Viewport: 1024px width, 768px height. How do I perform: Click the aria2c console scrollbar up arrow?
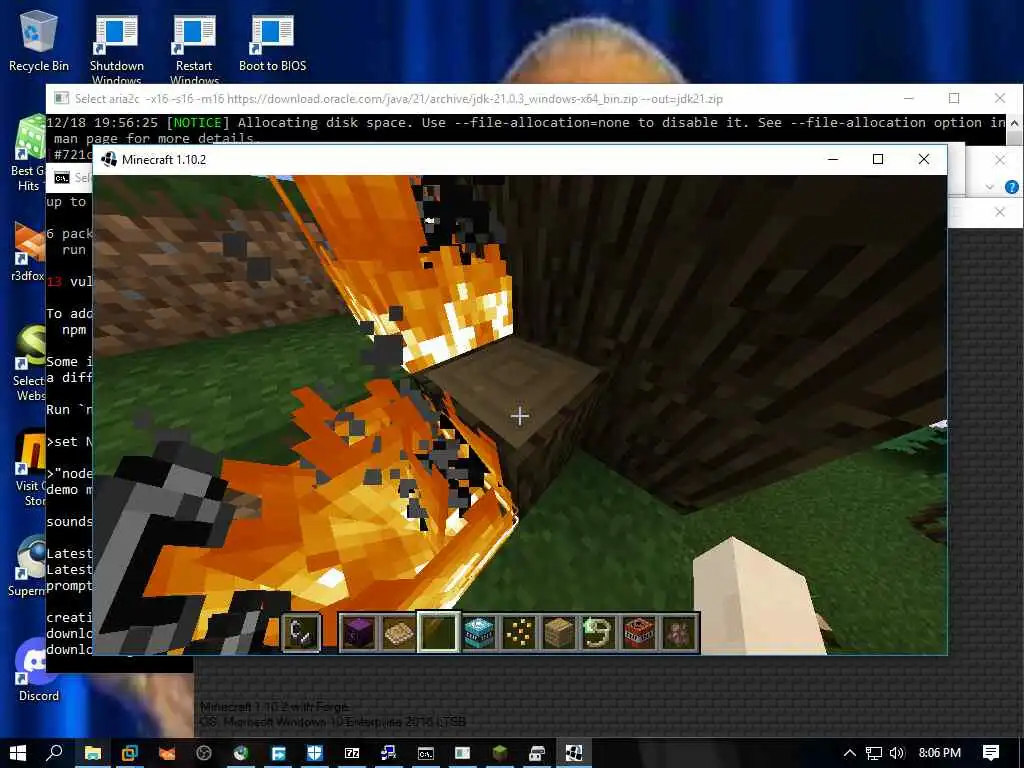click(x=1014, y=123)
